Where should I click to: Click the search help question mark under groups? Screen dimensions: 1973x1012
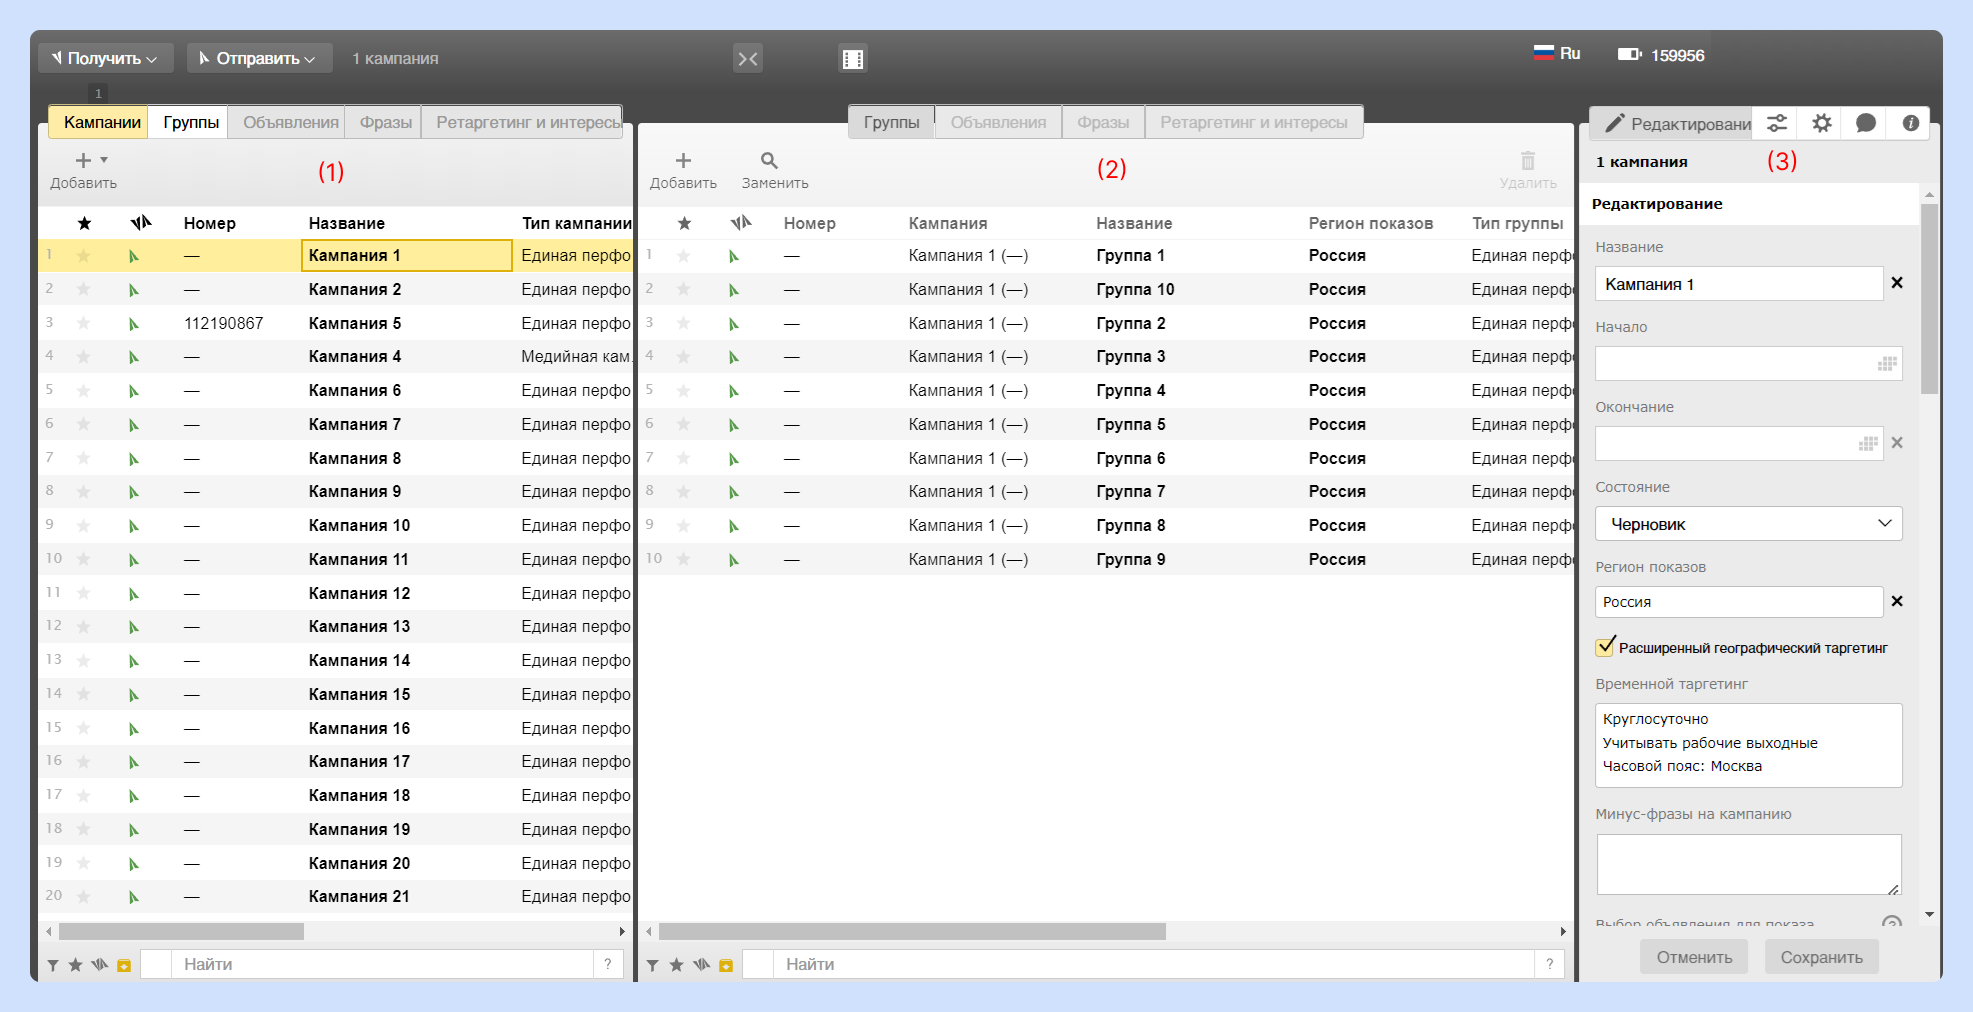click(1549, 964)
